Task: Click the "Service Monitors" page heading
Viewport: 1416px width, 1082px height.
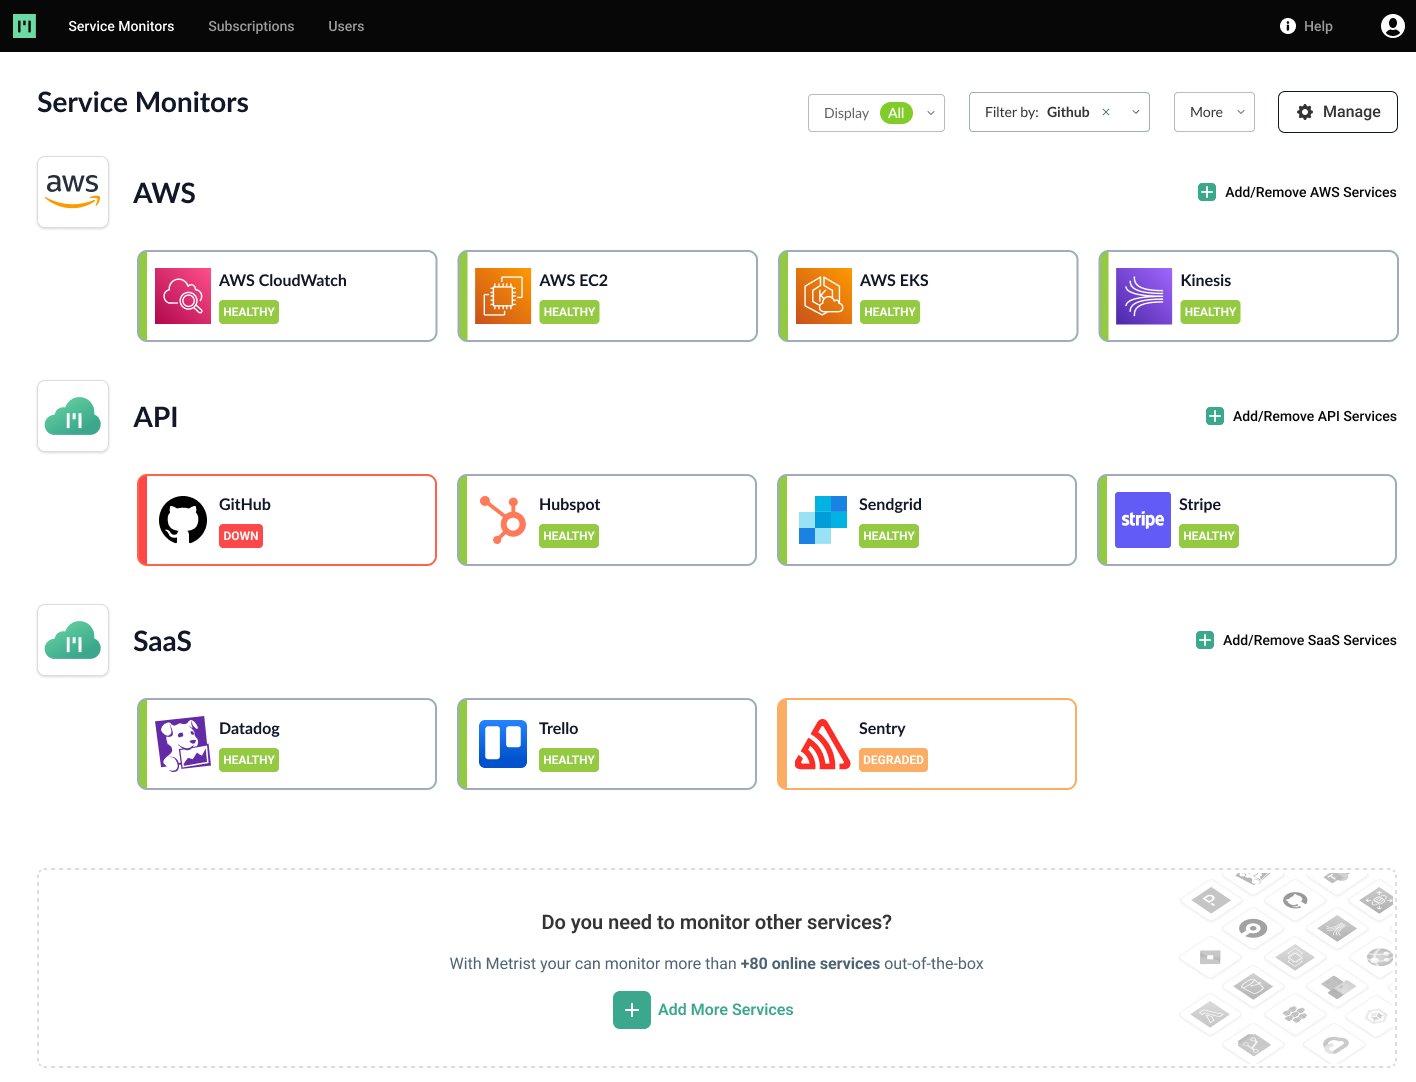Action: tap(143, 102)
